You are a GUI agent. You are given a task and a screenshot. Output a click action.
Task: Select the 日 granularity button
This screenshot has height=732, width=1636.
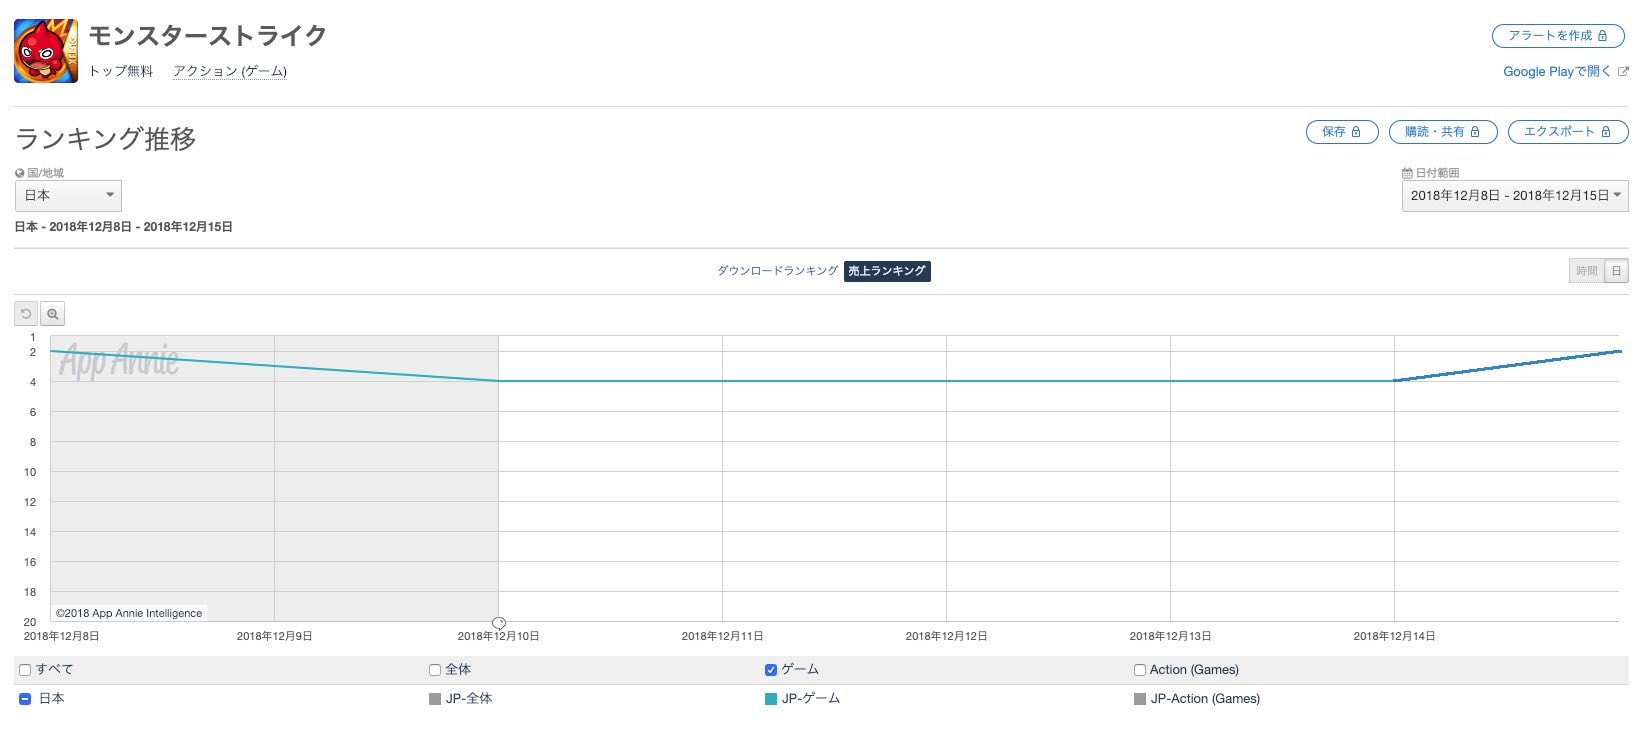[x=1616, y=271]
